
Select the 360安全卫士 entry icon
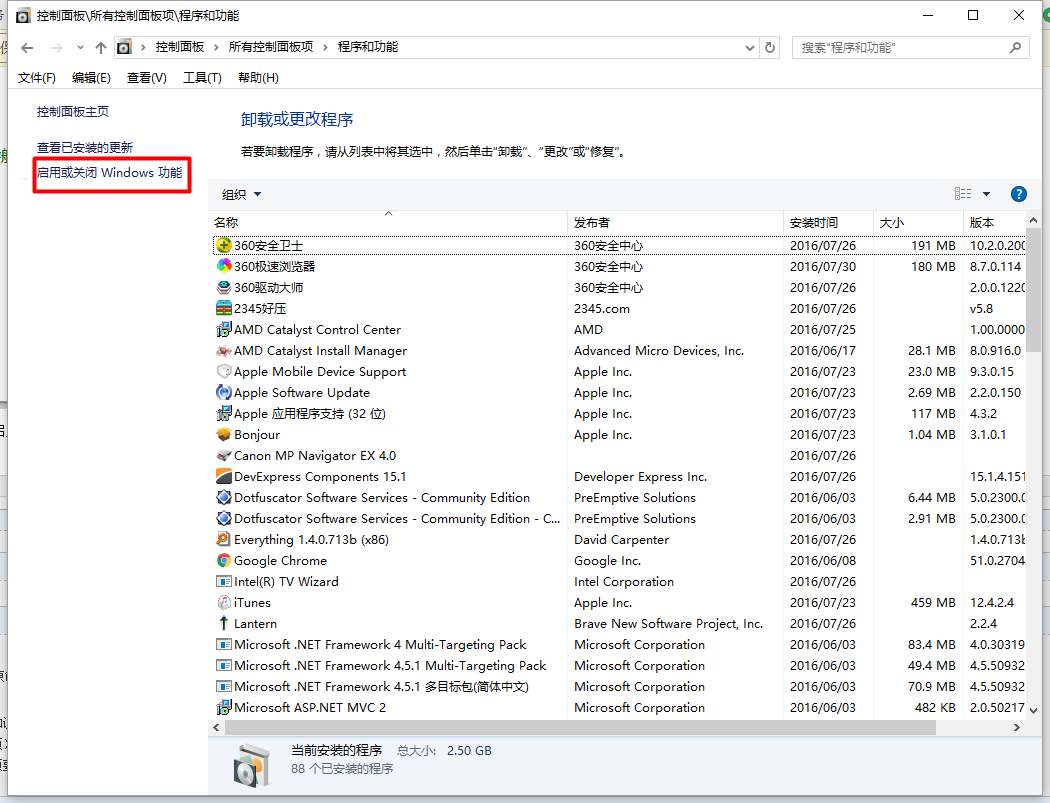(x=222, y=245)
